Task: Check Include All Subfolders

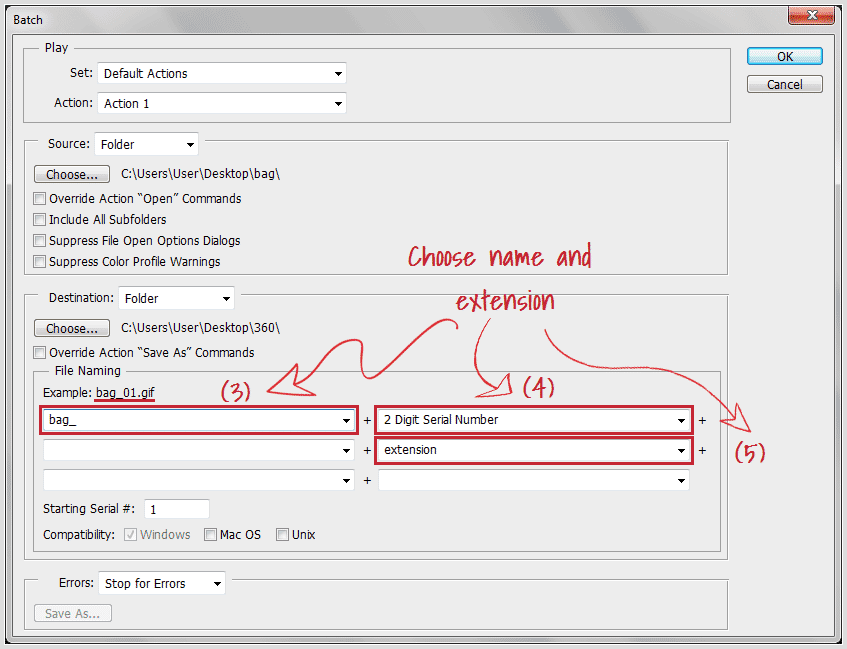Action: (x=39, y=219)
